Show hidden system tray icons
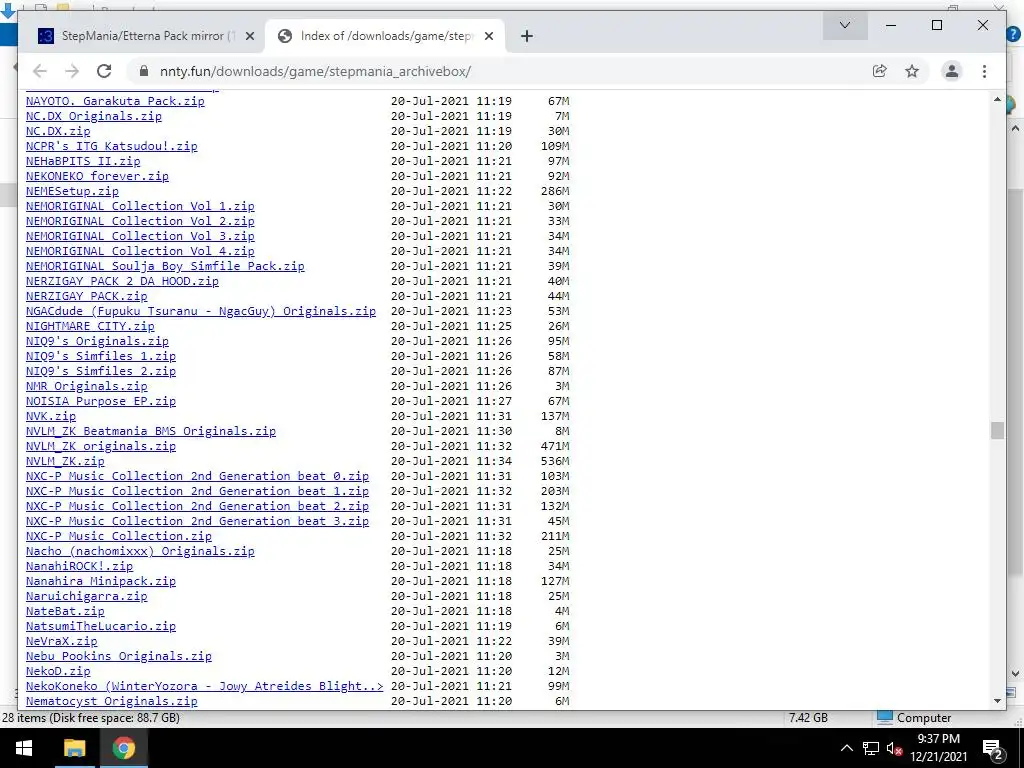Image resolution: width=1024 pixels, height=768 pixels. [846, 748]
